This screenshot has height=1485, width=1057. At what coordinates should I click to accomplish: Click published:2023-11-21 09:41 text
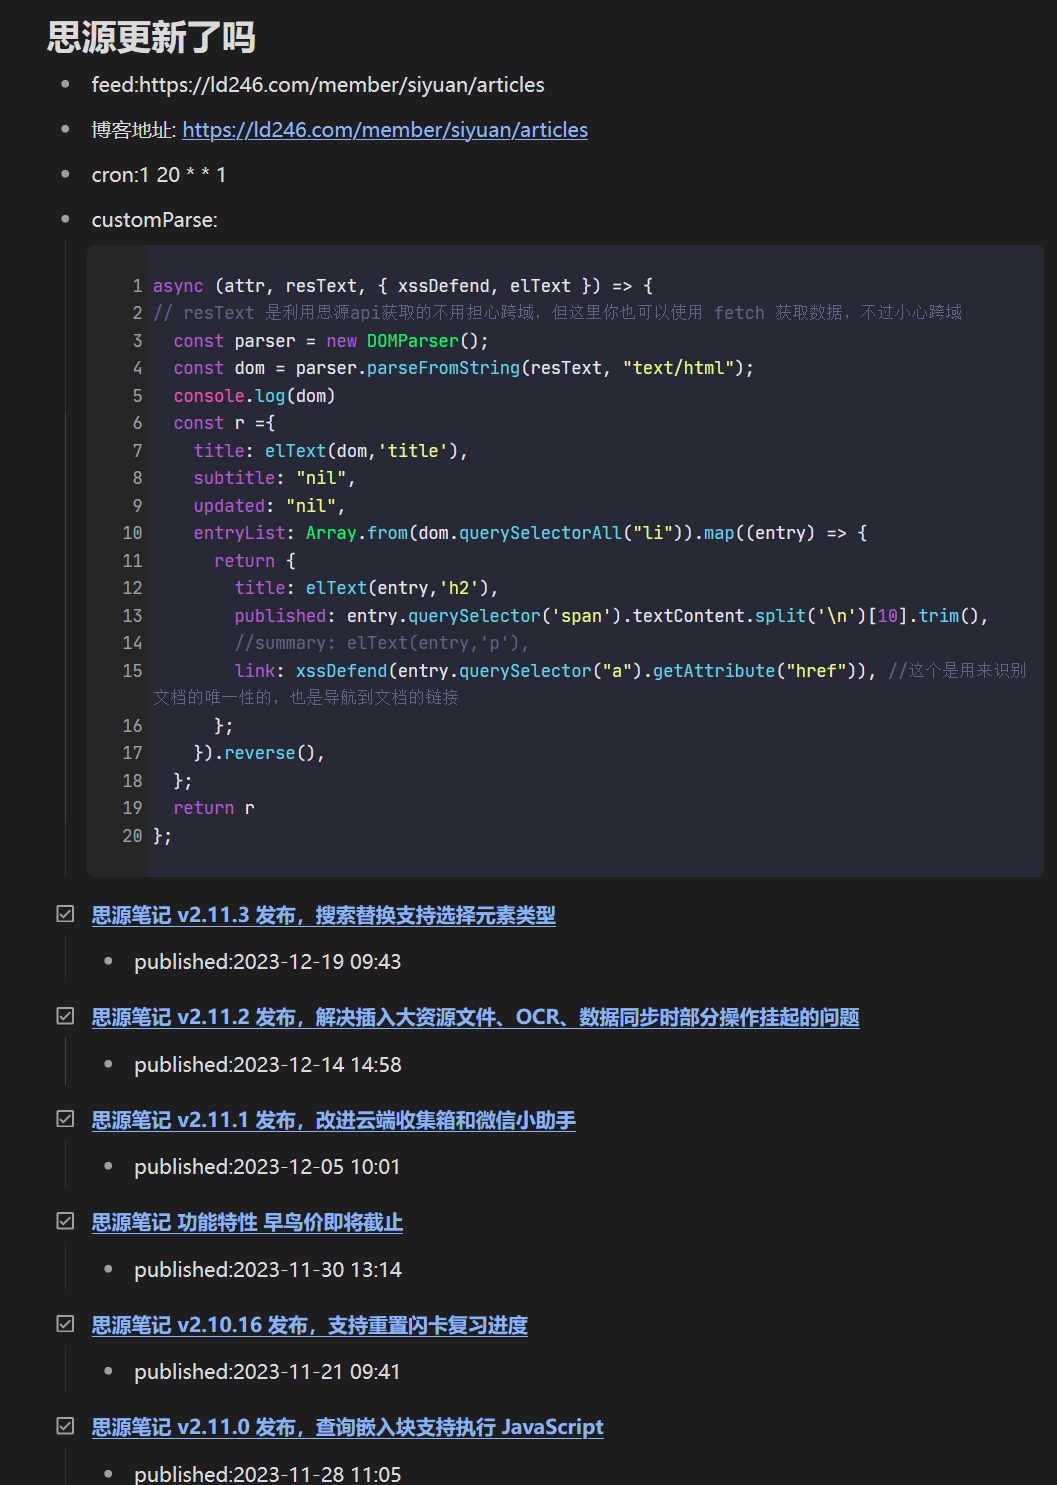267,1372
